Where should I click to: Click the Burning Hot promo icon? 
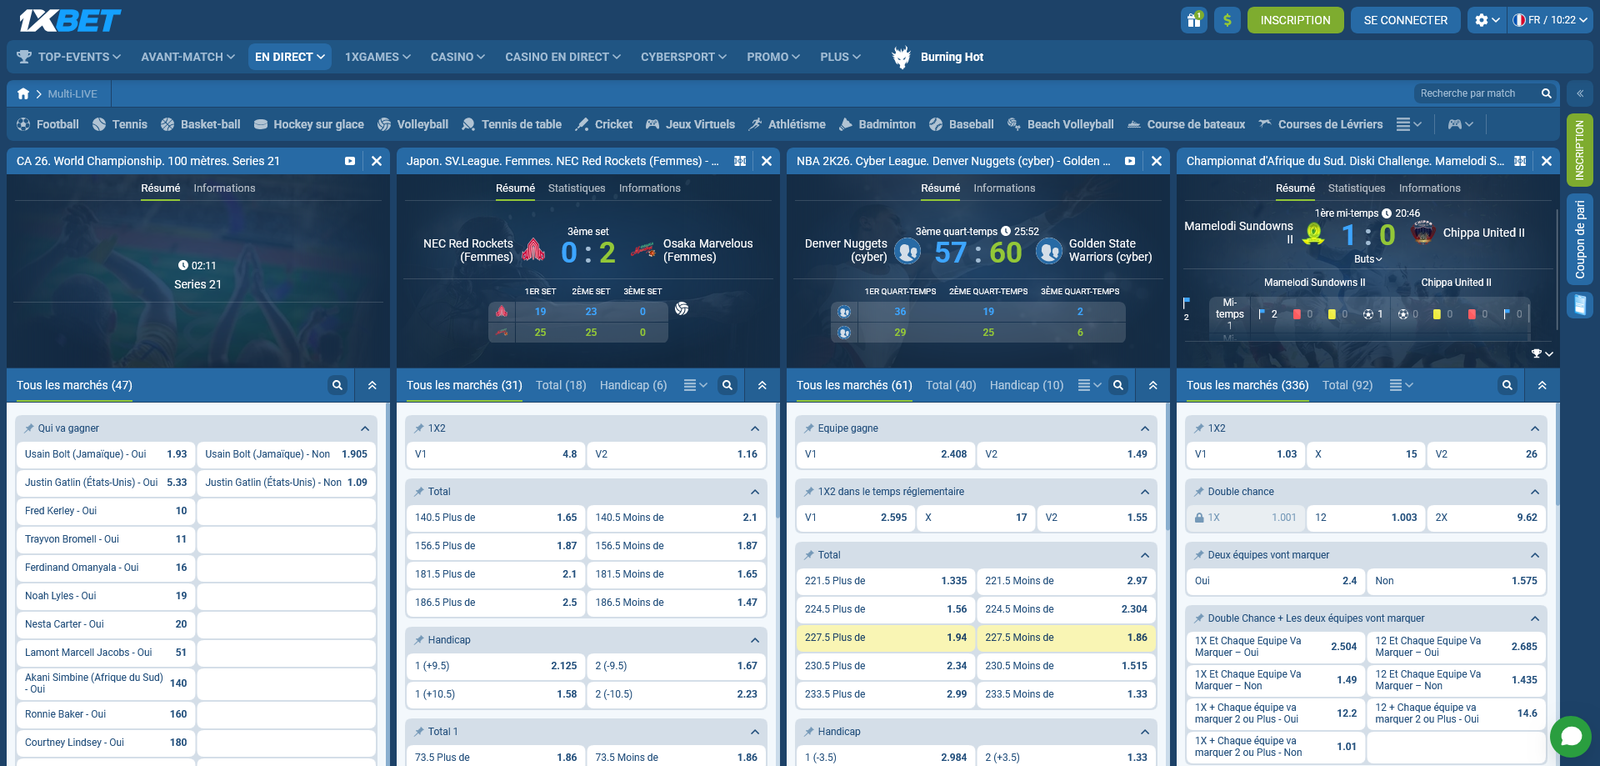[901, 57]
